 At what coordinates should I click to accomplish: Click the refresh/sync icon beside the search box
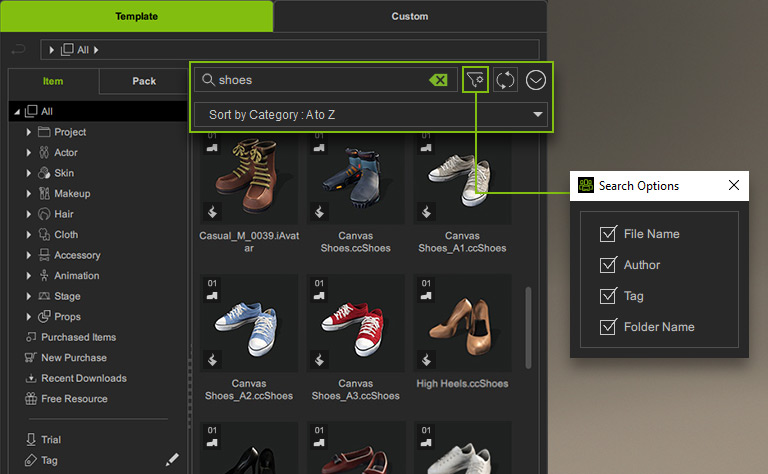point(505,80)
